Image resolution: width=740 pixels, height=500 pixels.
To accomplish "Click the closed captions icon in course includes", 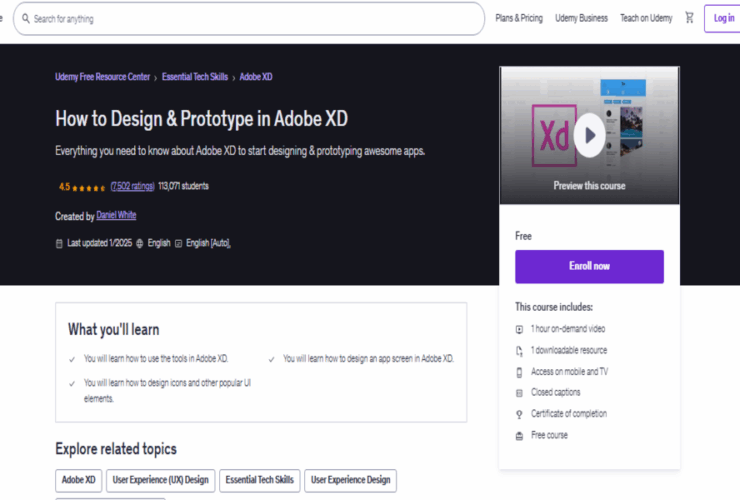I will click(x=519, y=393).
